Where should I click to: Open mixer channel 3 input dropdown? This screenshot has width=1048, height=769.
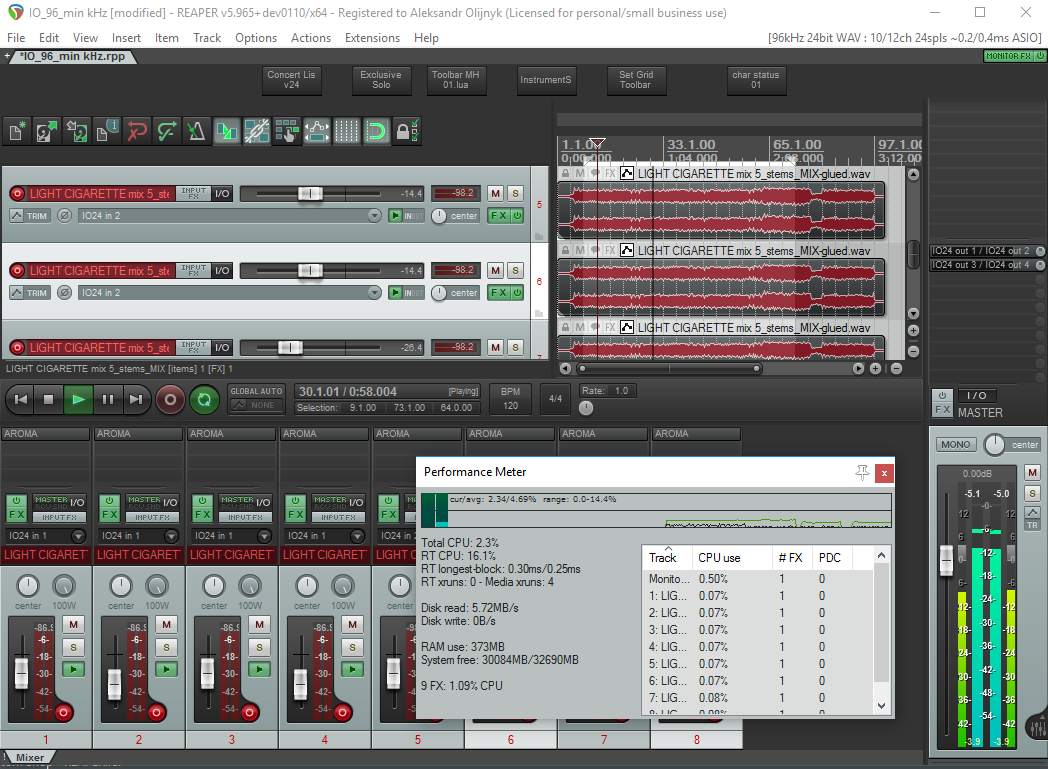[x=232, y=535]
